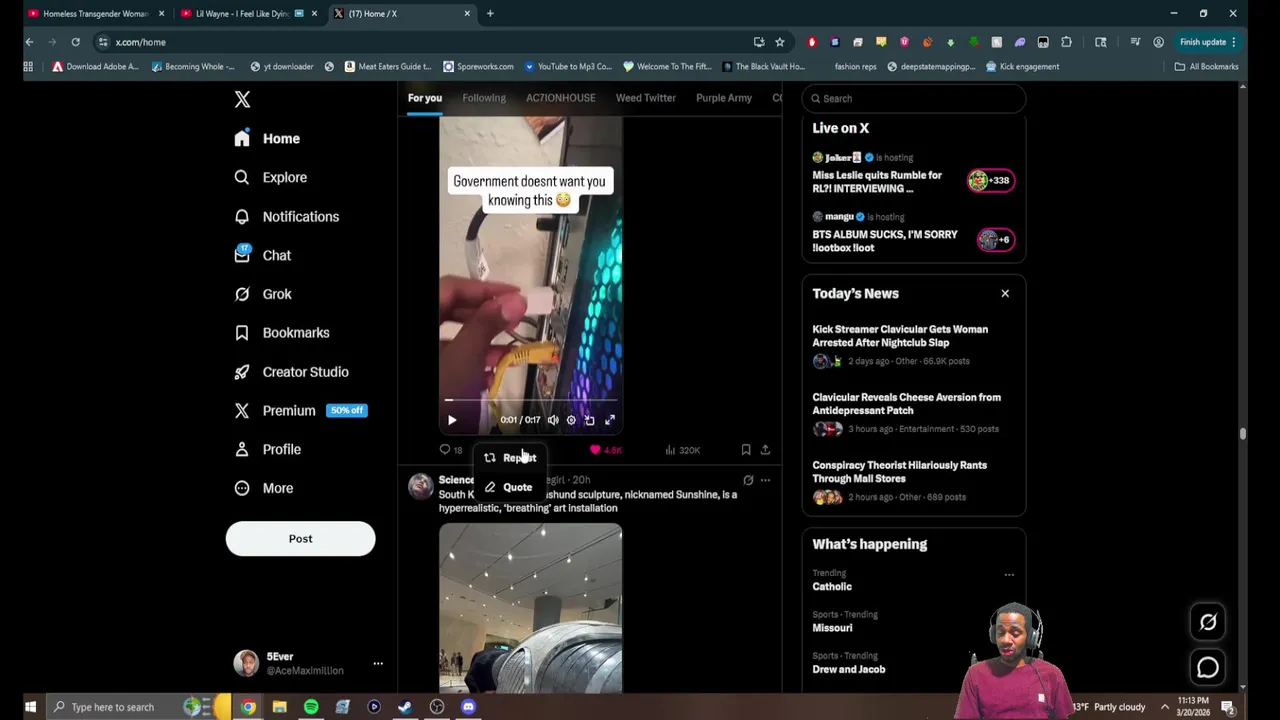Viewport: 1280px width, 720px height.
Task: Enter fullscreen on the video
Action: [x=610, y=420]
